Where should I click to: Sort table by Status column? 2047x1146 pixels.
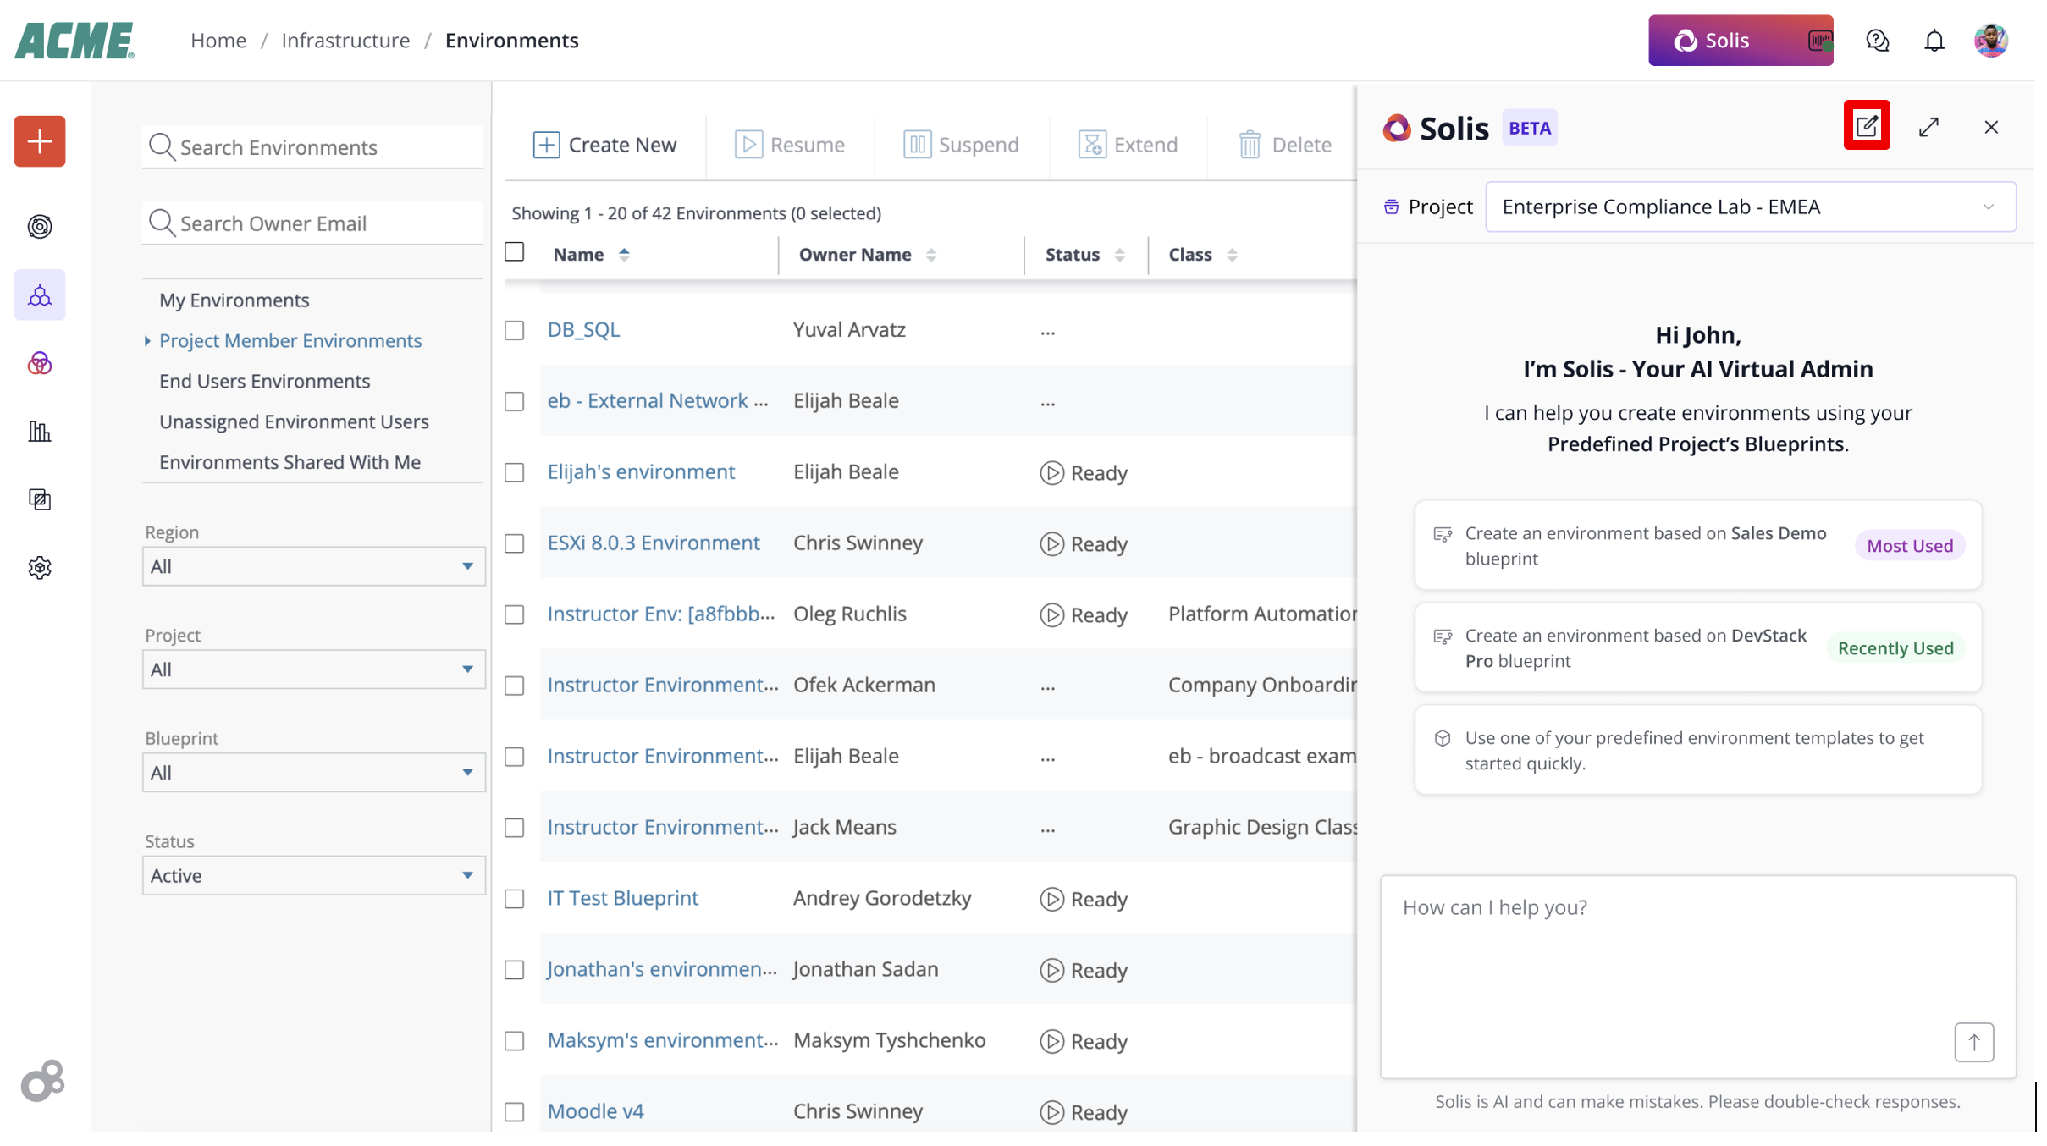click(x=1120, y=255)
